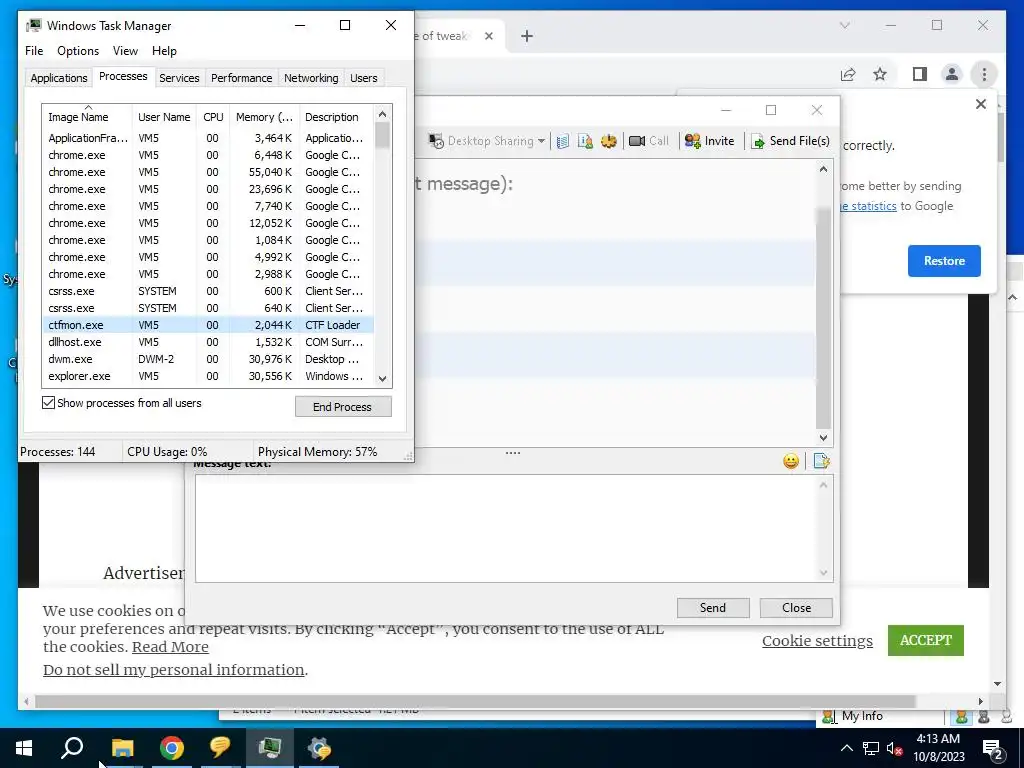Viewport: 1024px width, 768px height.
Task: Click the gear application taskbar icon
Action: coord(319,748)
